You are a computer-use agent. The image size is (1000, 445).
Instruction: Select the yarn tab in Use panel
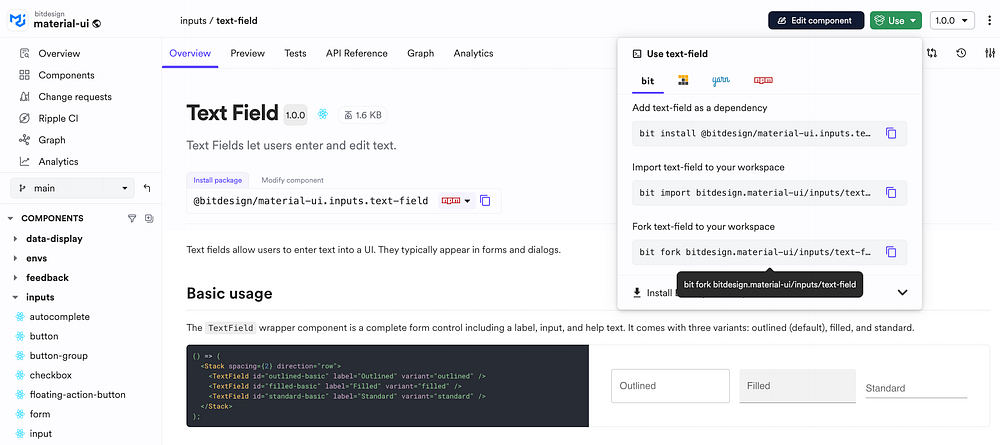click(721, 80)
